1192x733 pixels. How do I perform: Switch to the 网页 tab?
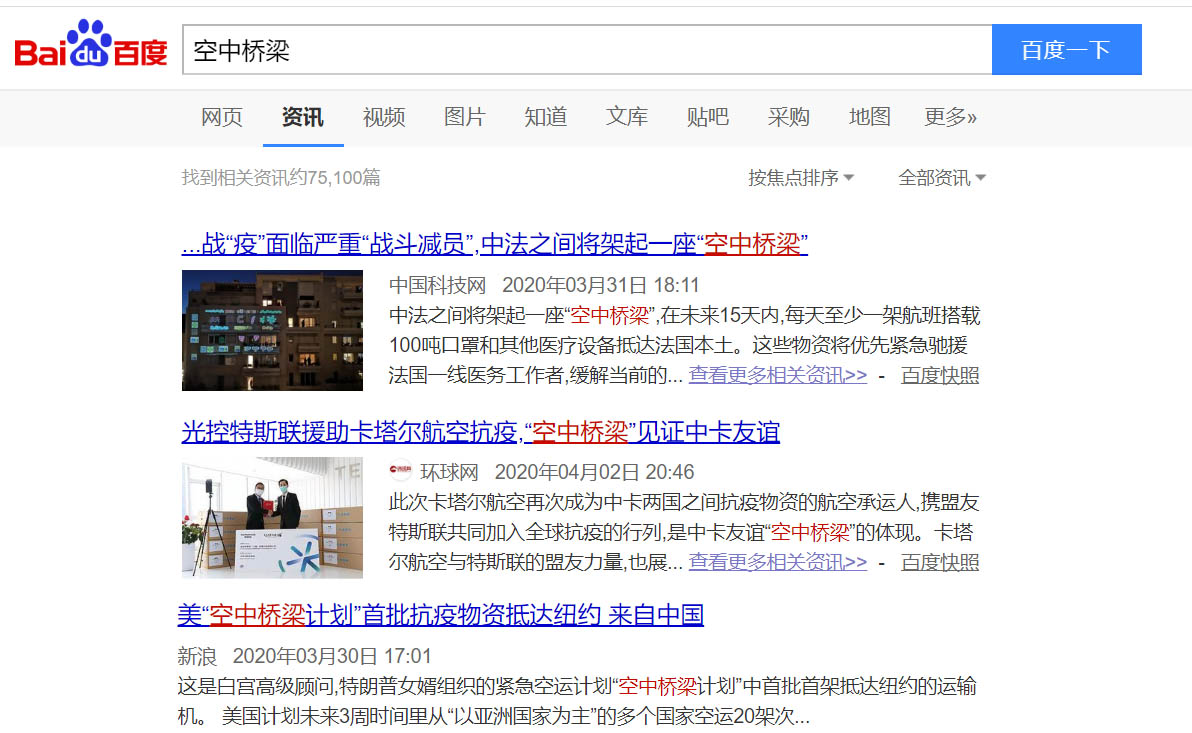[x=222, y=117]
